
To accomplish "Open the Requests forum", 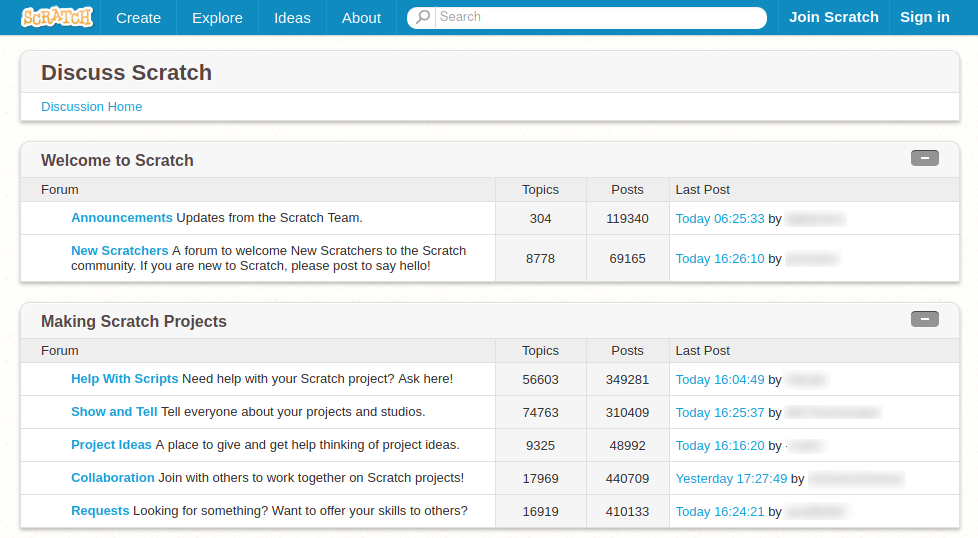I will pos(100,511).
